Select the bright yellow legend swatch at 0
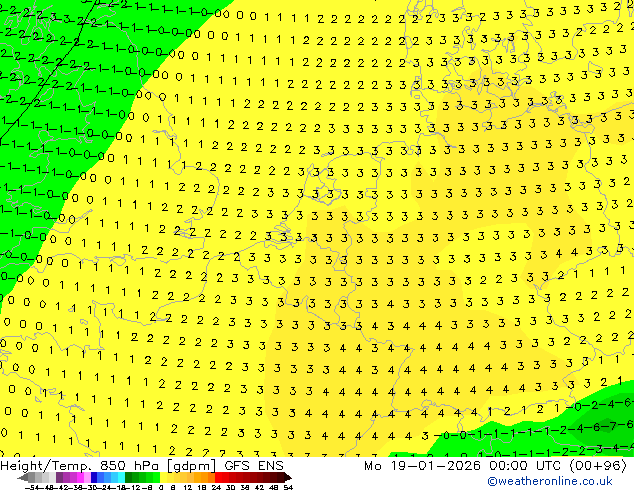 pos(163,477)
